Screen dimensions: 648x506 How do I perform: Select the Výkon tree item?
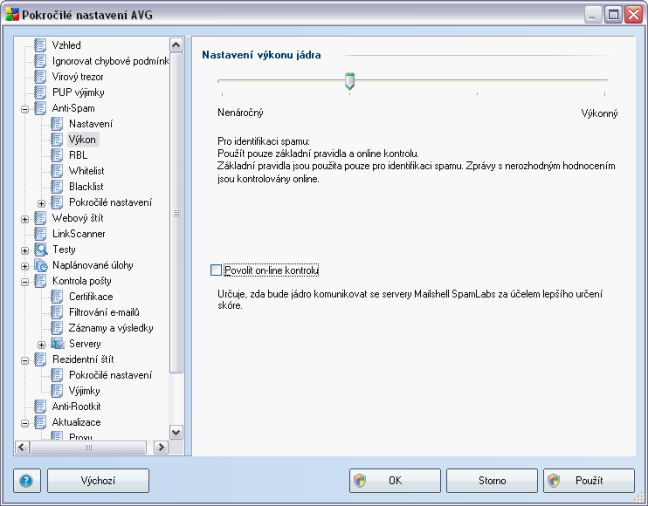[82, 140]
